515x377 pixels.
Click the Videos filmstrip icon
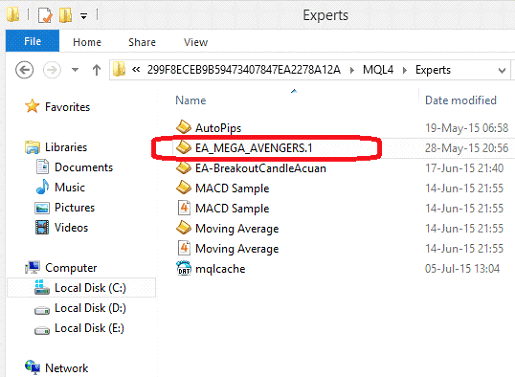pos(42,228)
